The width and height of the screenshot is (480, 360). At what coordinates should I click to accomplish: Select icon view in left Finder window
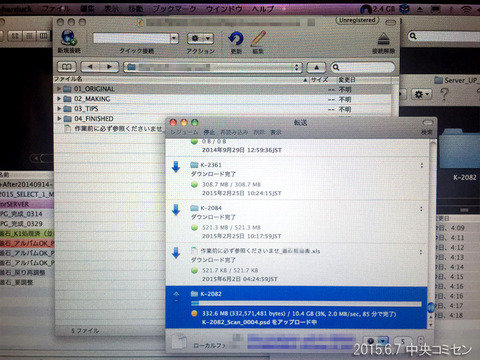point(15,35)
